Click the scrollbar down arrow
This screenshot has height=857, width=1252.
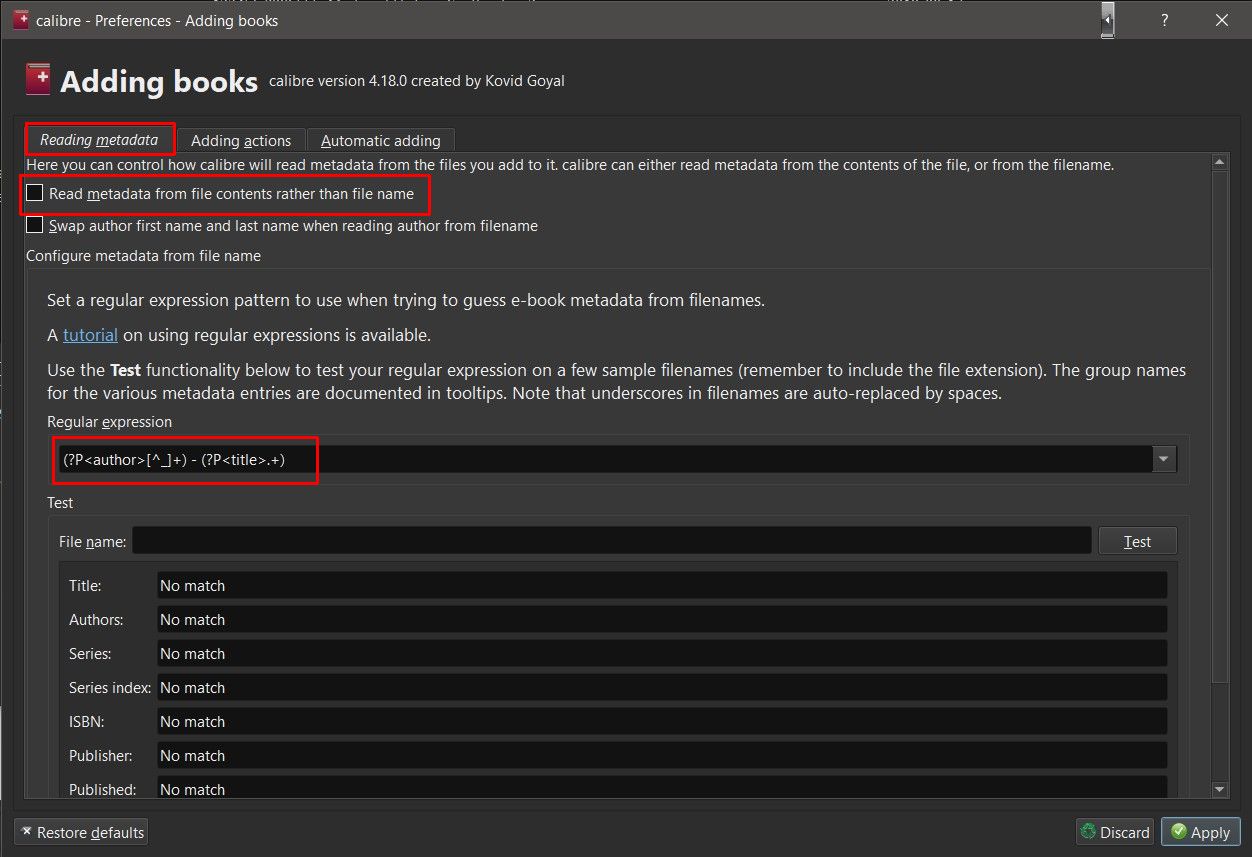[1219, 789]
